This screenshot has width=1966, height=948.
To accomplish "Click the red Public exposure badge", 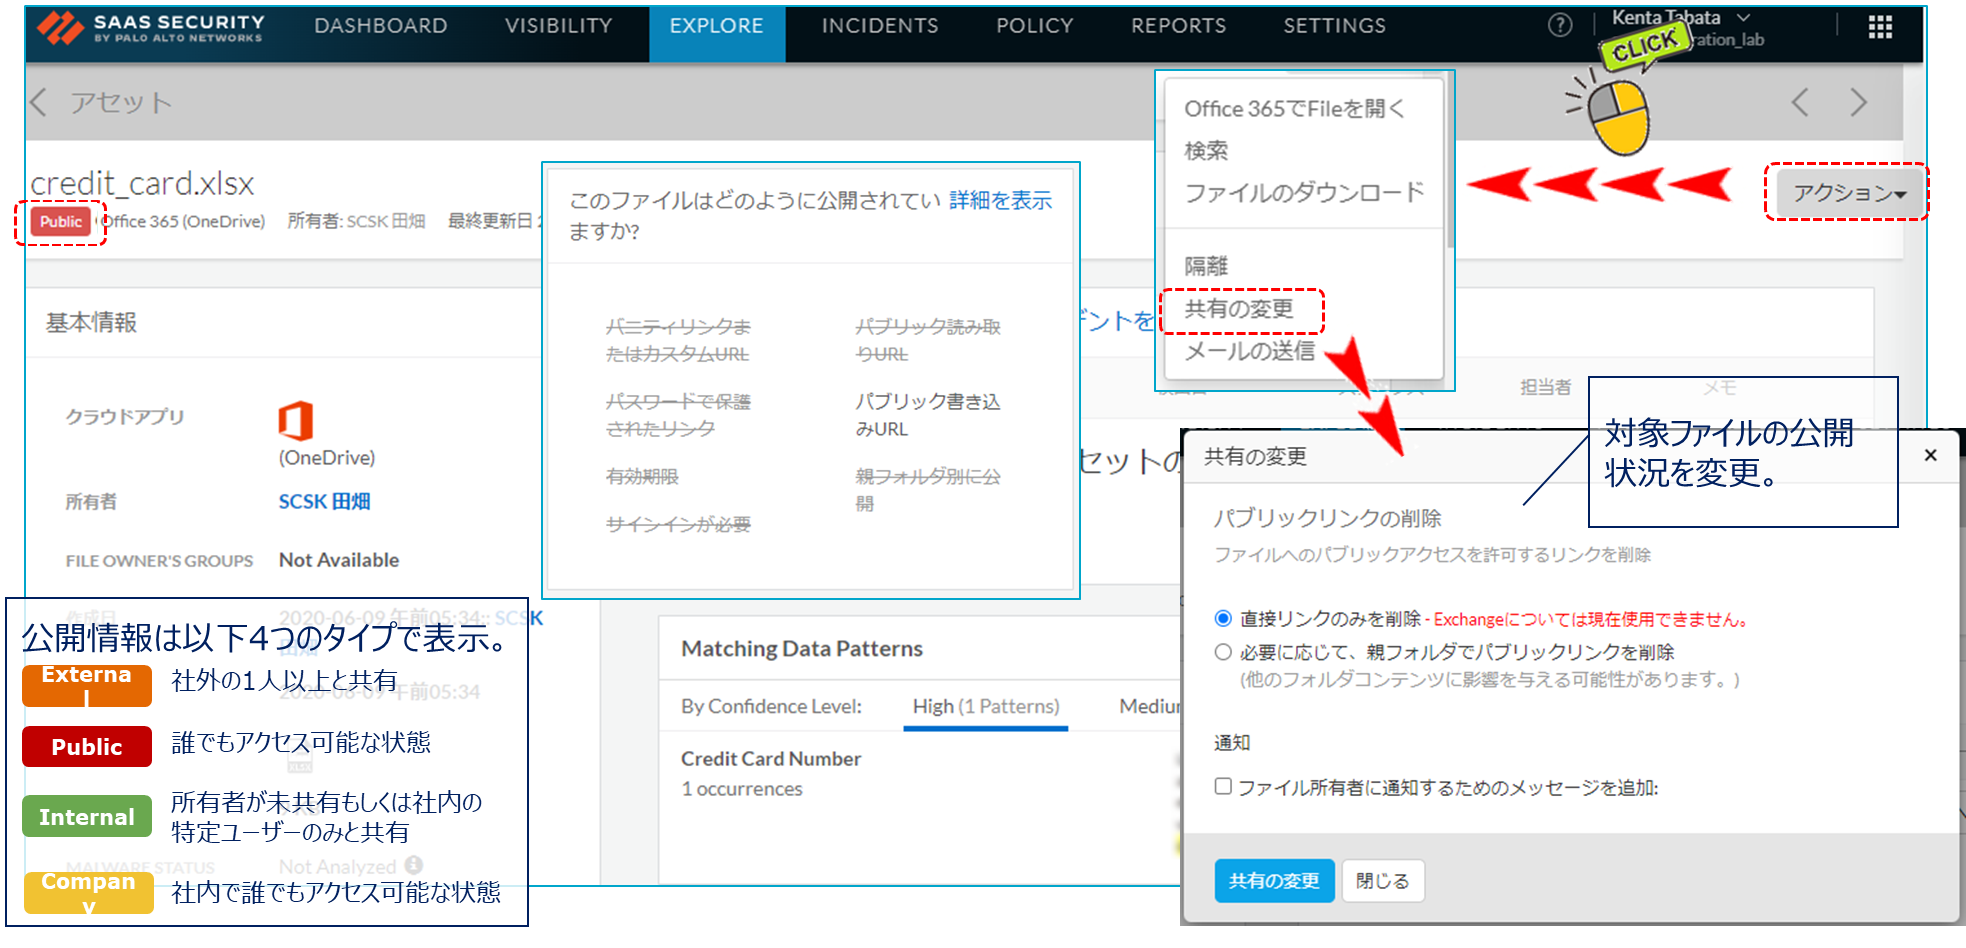I will [61, 222].
